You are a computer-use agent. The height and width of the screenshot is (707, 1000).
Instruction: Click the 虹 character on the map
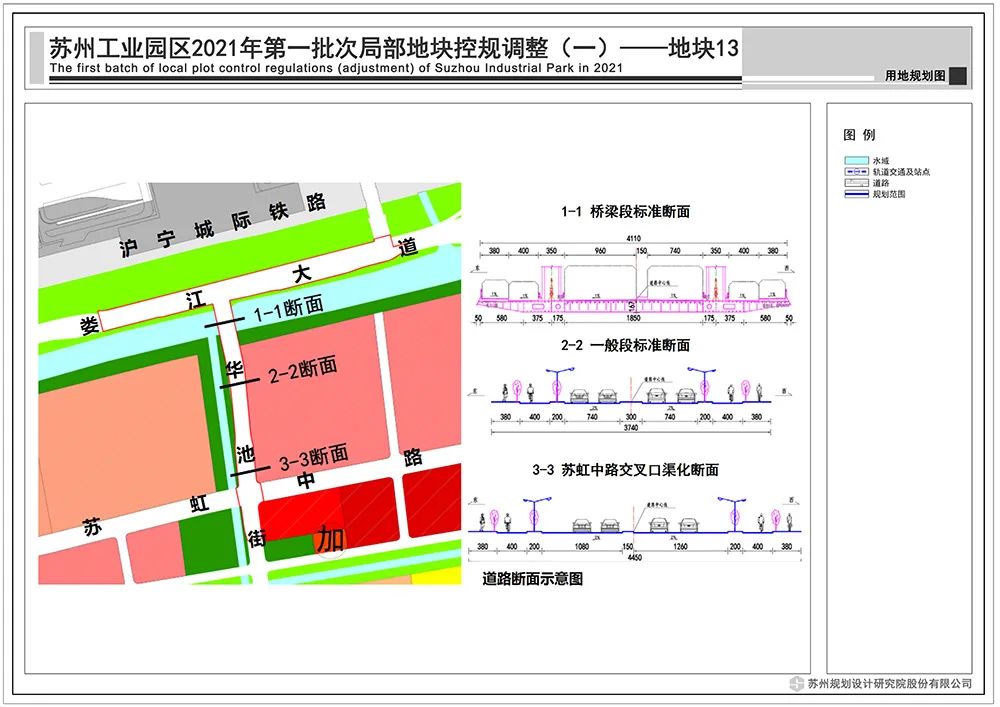pyautogui.click(x=200, y=504)
